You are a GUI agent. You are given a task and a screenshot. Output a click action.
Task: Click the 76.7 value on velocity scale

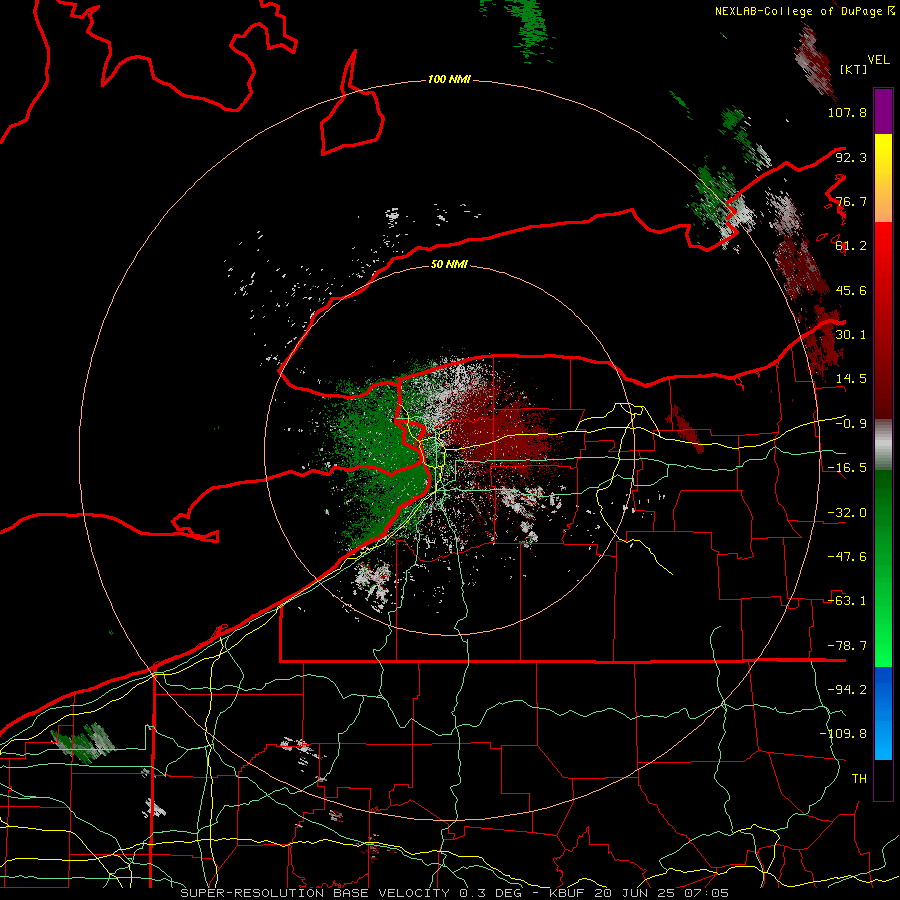(x=851, y=201)
